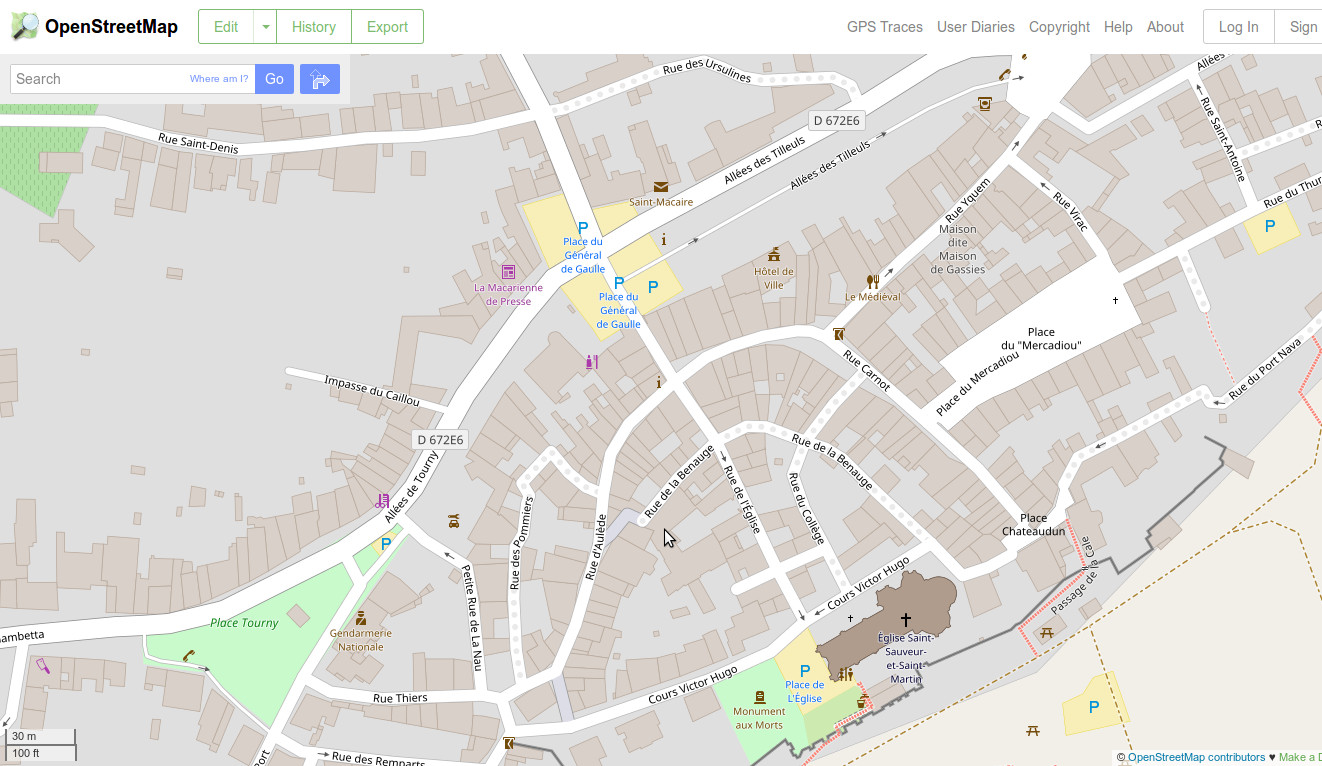Click the Monument aux Morts memorial icon
This screenshot has height=766, width=1322.
(760, 697)
